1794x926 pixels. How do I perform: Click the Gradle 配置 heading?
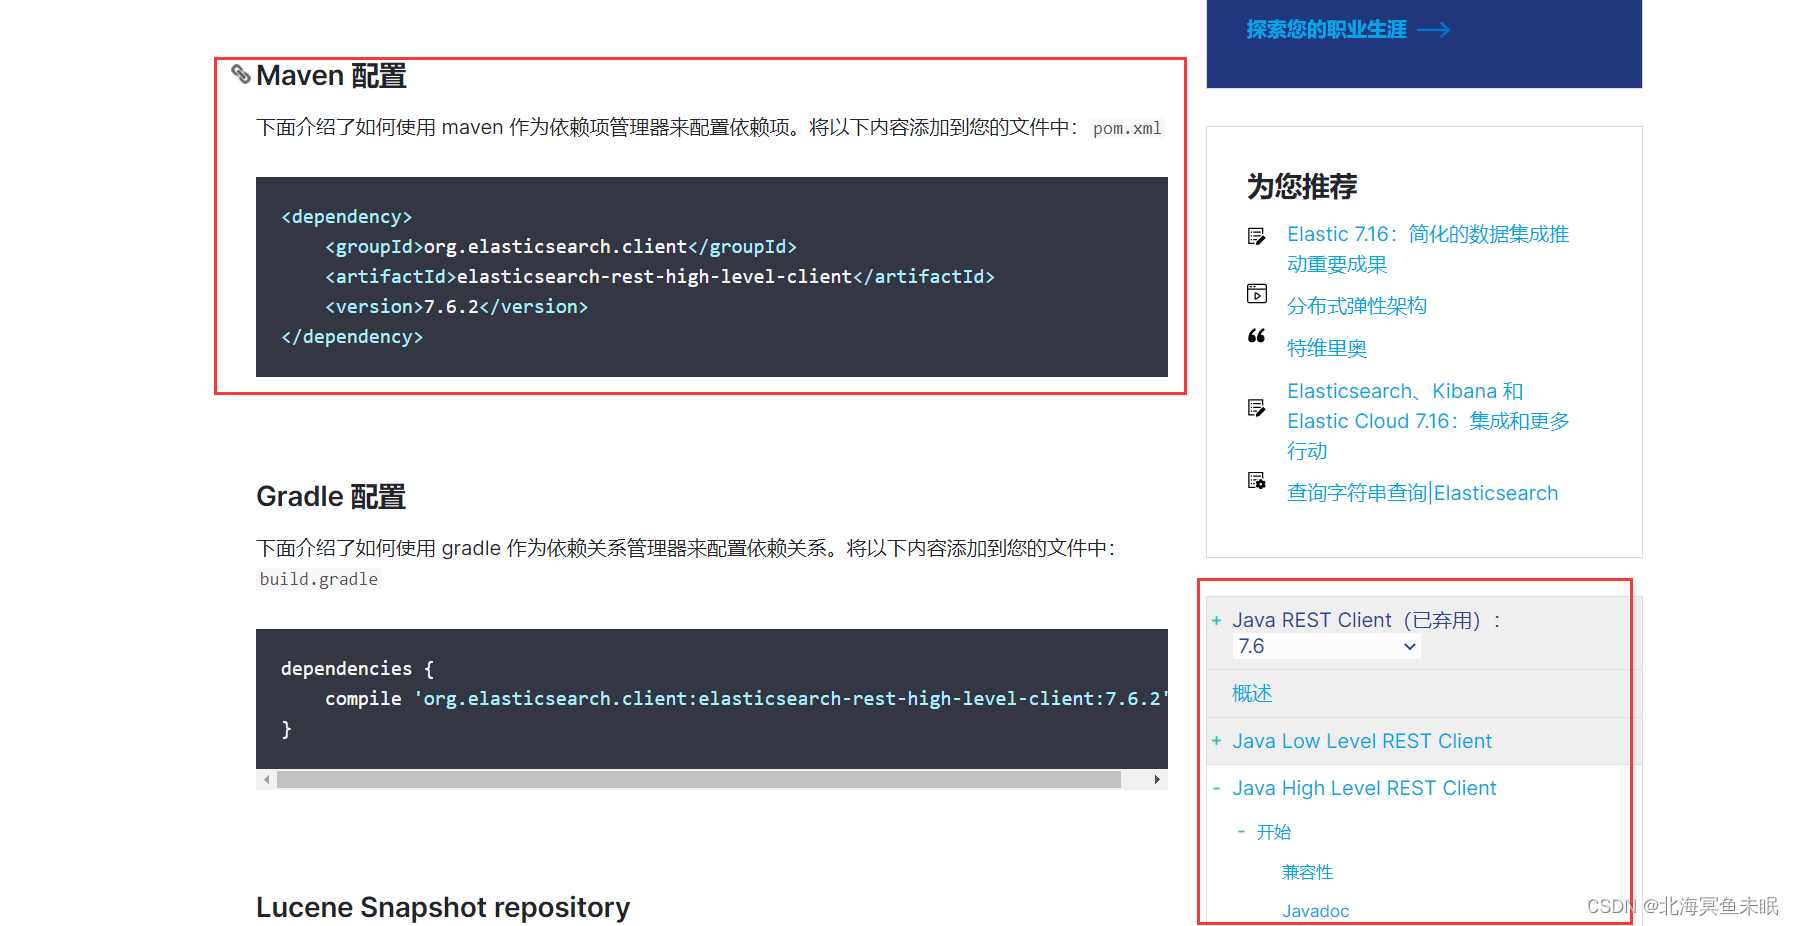tap(331, 497)
